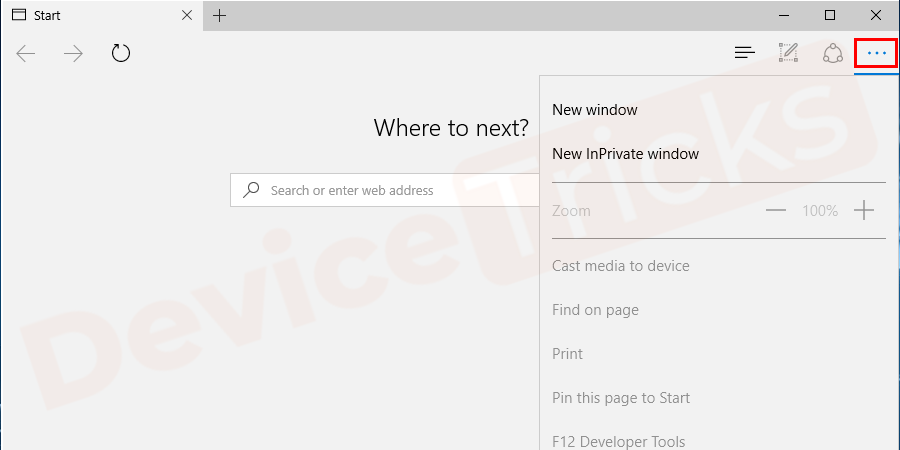Open the Hub (favorites, reading list)
This screenshot has width=900, height=450.
[x=744, y=53]
